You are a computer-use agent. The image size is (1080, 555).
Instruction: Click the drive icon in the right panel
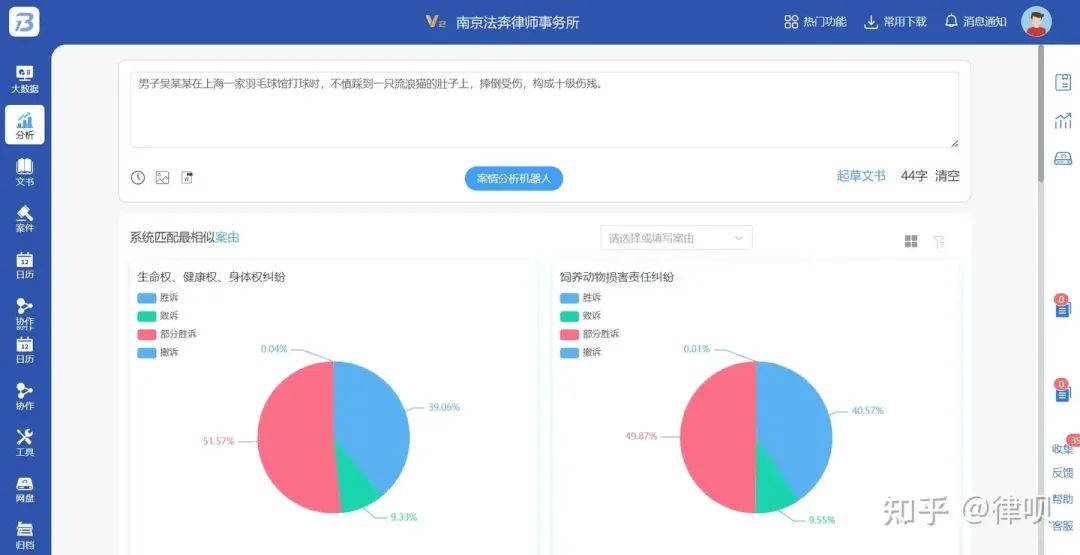1063,158
